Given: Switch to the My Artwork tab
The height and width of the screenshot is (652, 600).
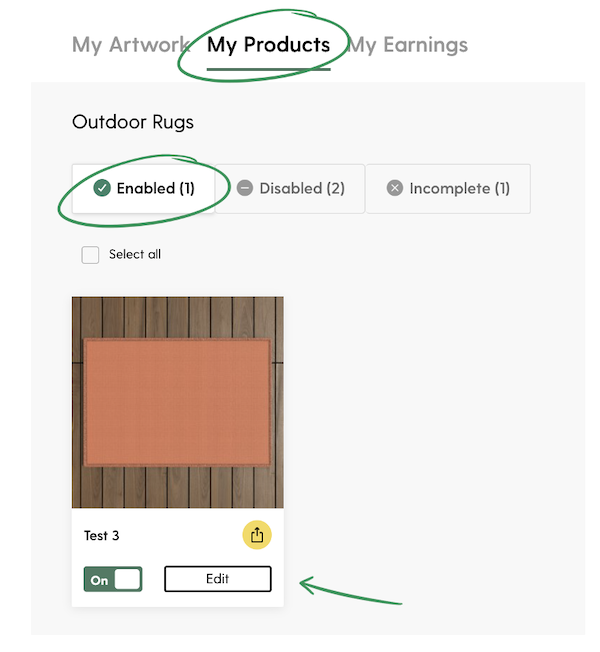Looking at the screenshot, I should tap(131, 45).
